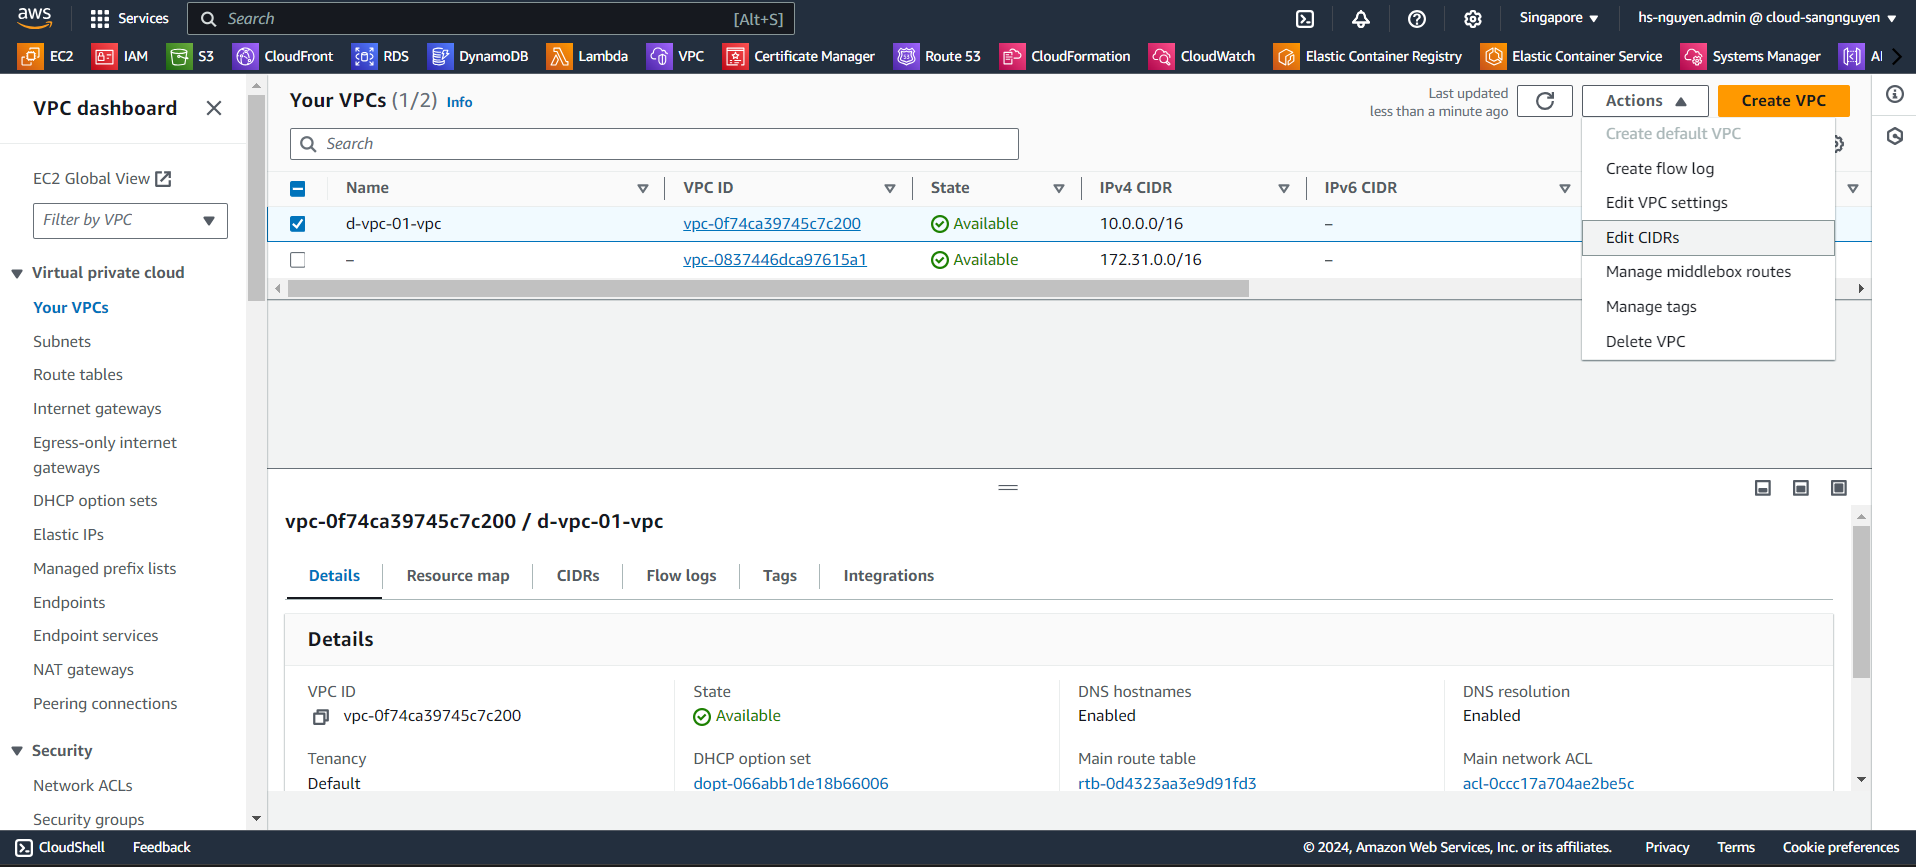This screenshot has width=1916, height=867.
Task: Collapse the Virtual private cloud section
Action: [x=17, y=273]
